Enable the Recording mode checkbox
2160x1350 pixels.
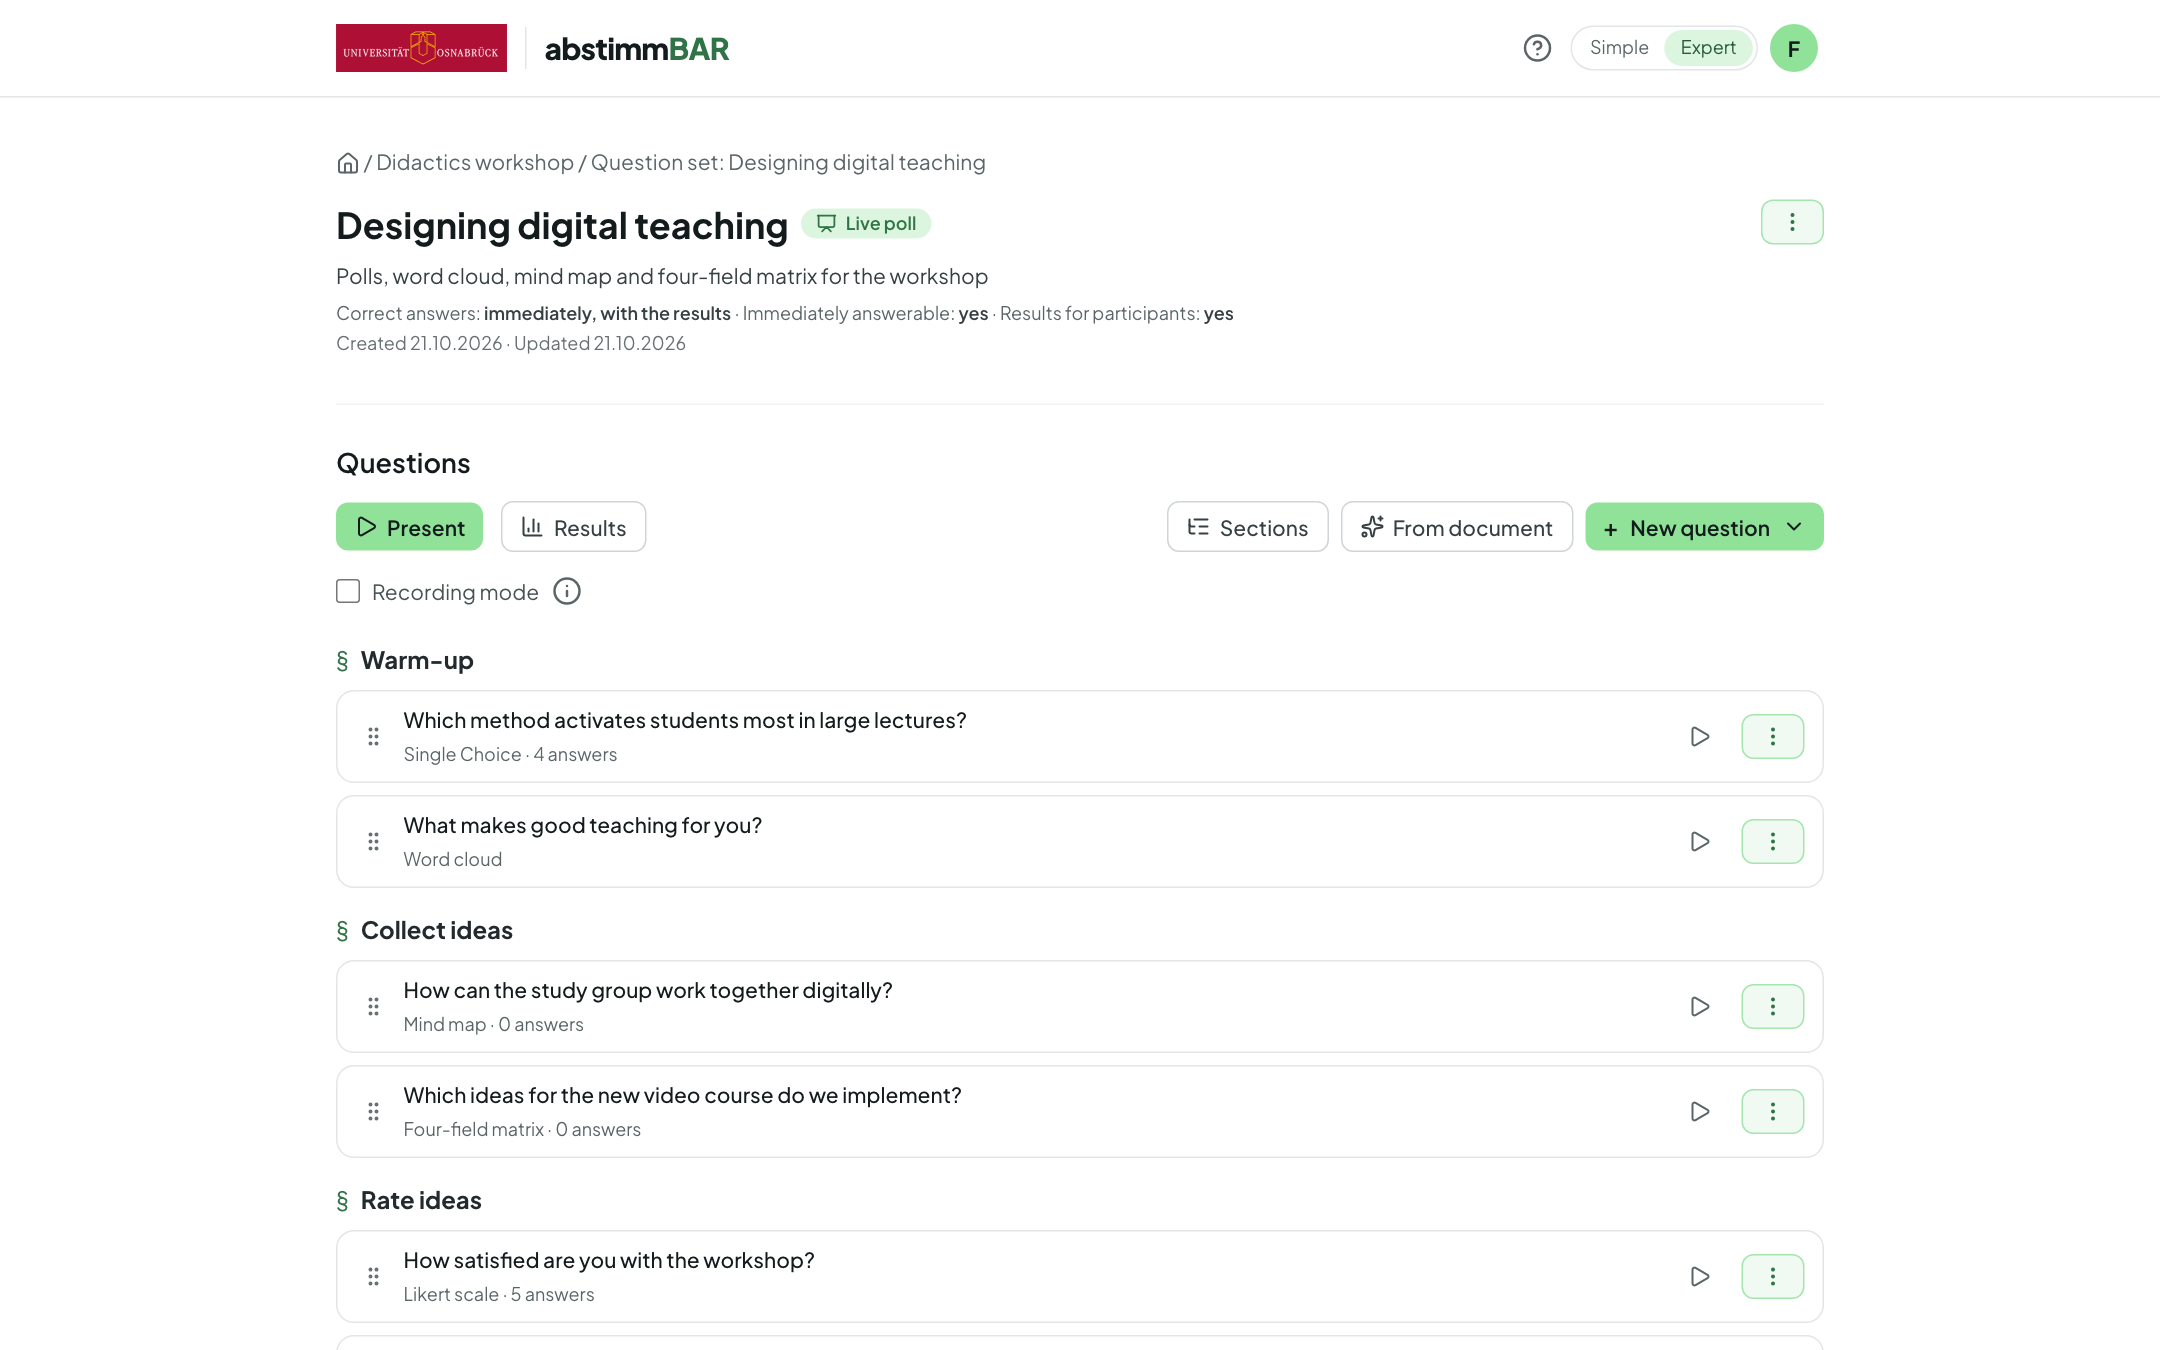click(x=348, y=591)
